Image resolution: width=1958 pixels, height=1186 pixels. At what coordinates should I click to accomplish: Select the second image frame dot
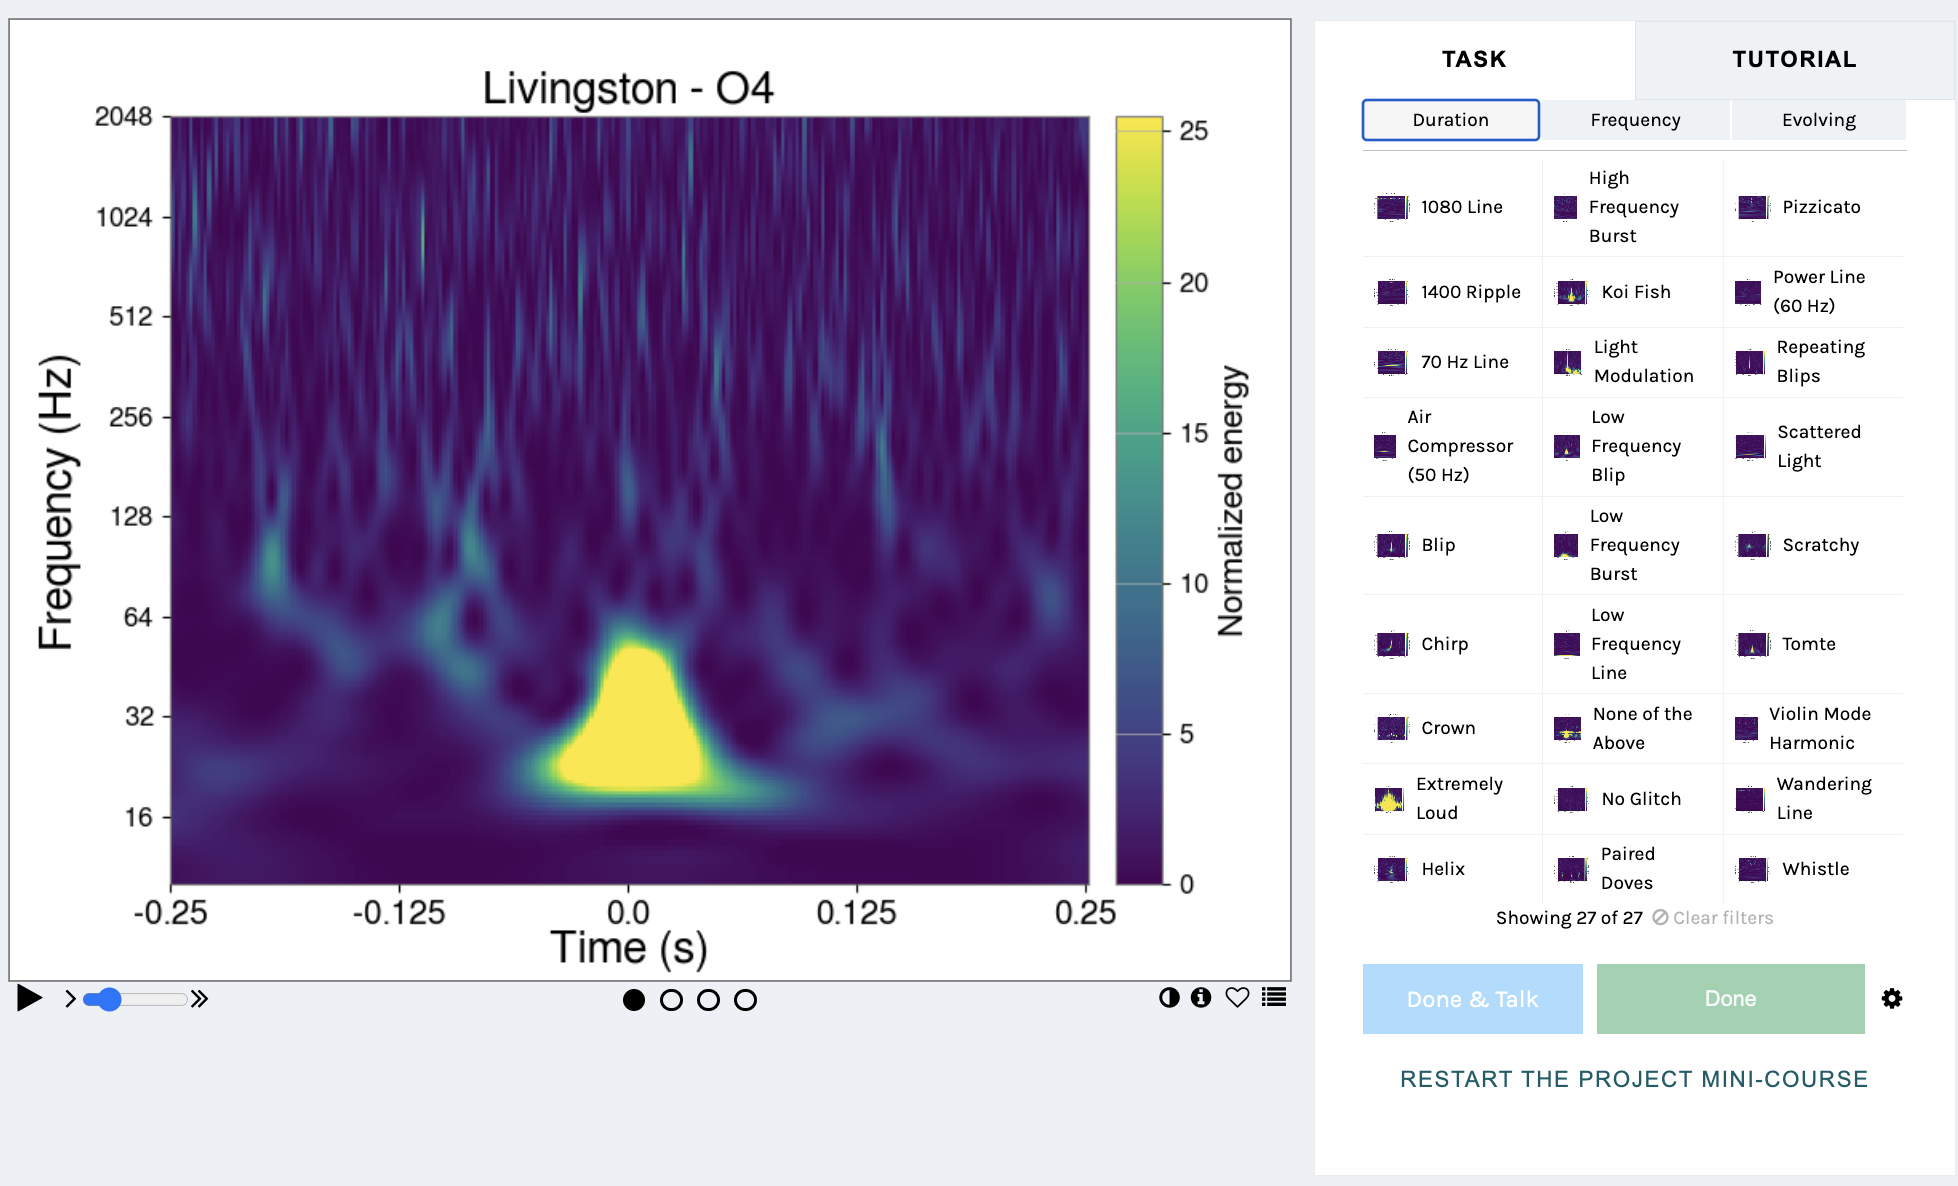(671, 1000)
